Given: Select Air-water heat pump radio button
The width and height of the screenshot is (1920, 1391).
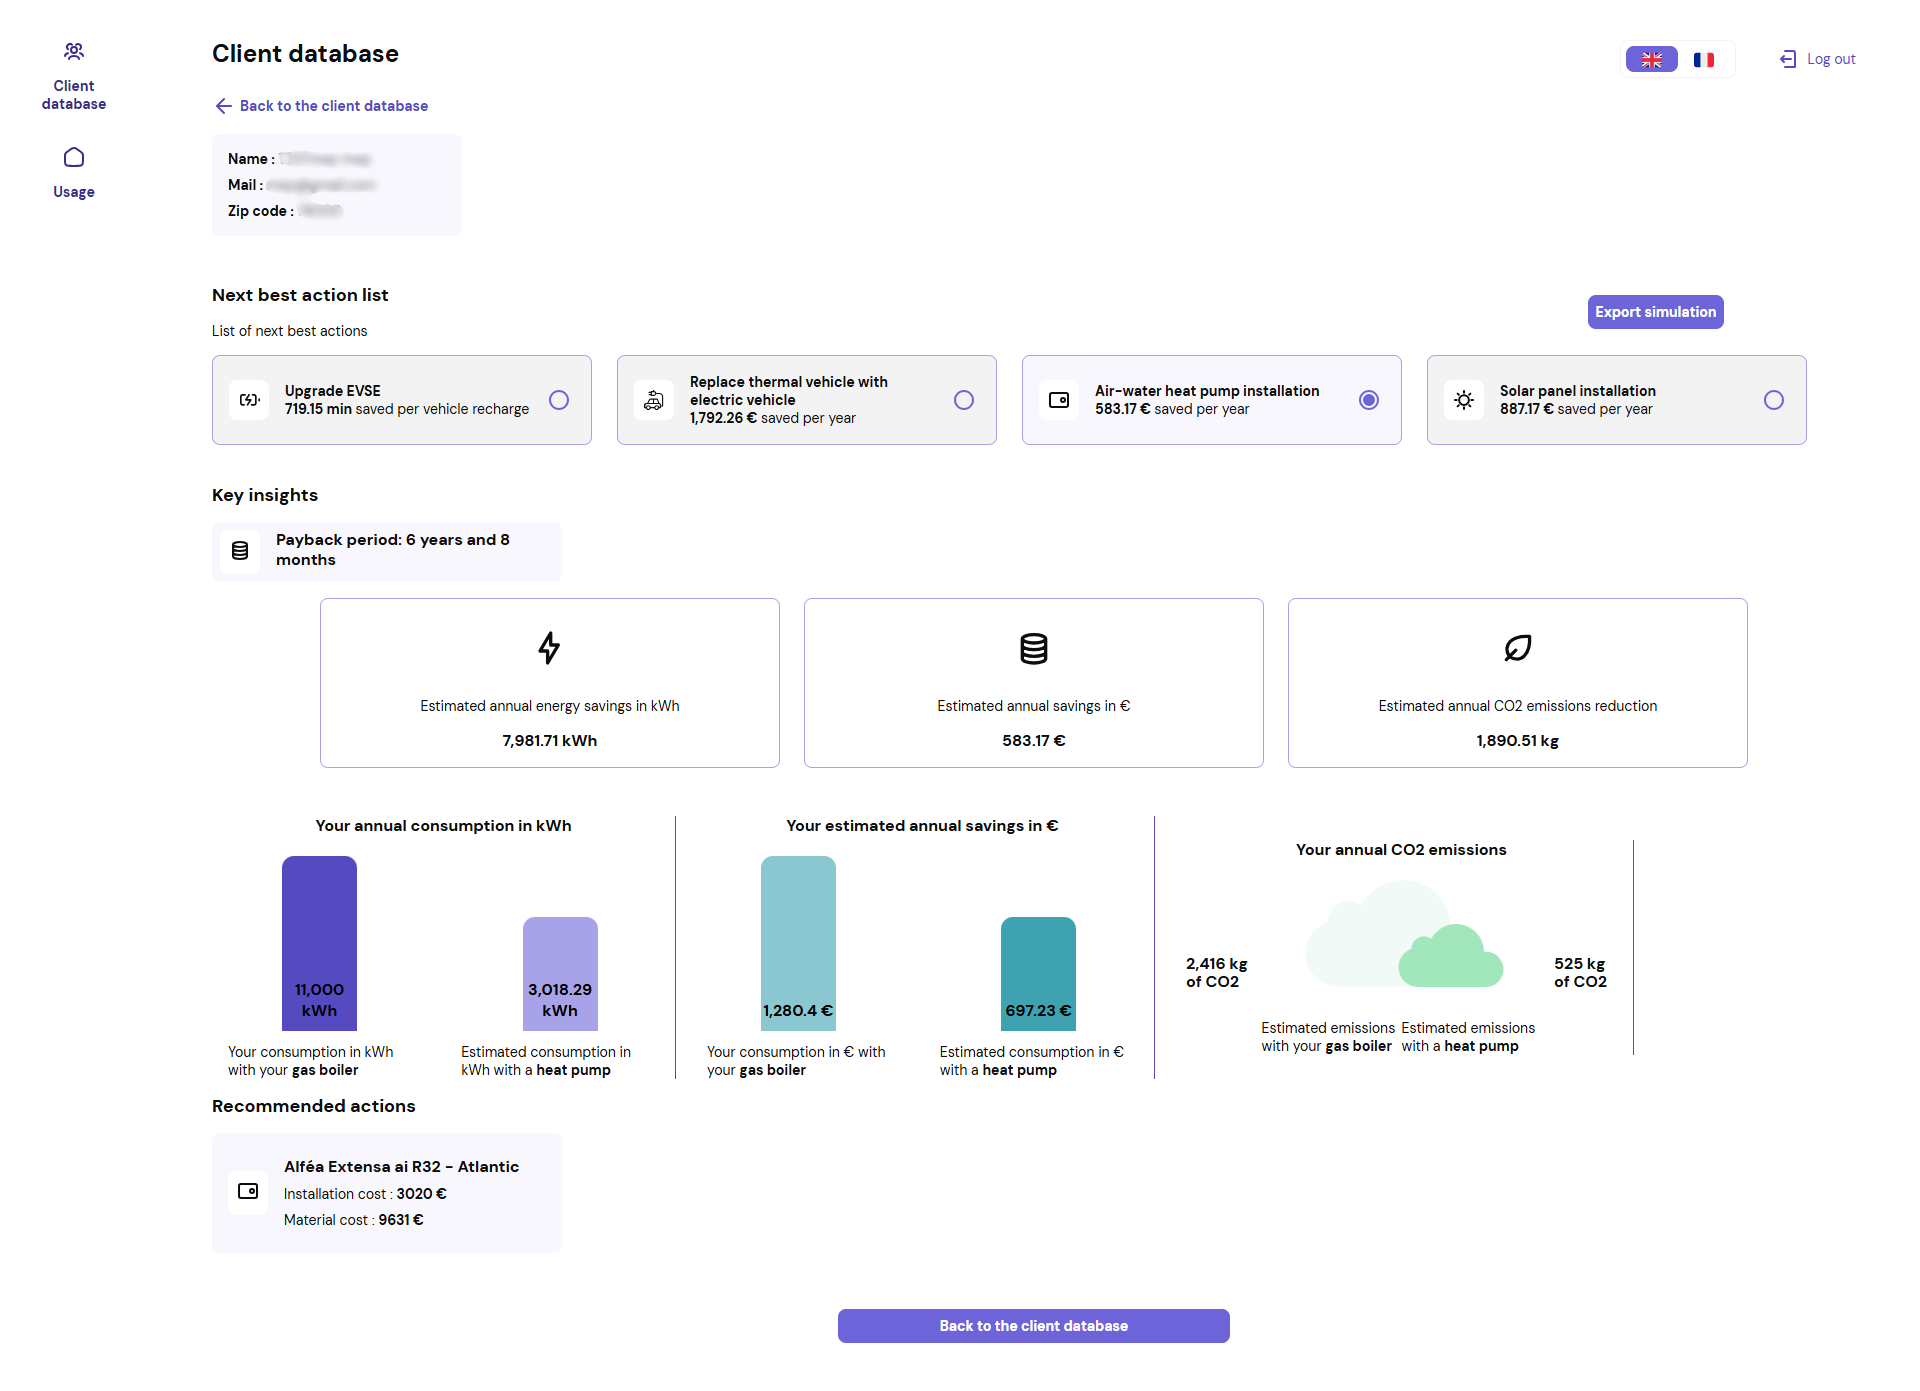Looking at the screenshot, I should [1369, 400].
